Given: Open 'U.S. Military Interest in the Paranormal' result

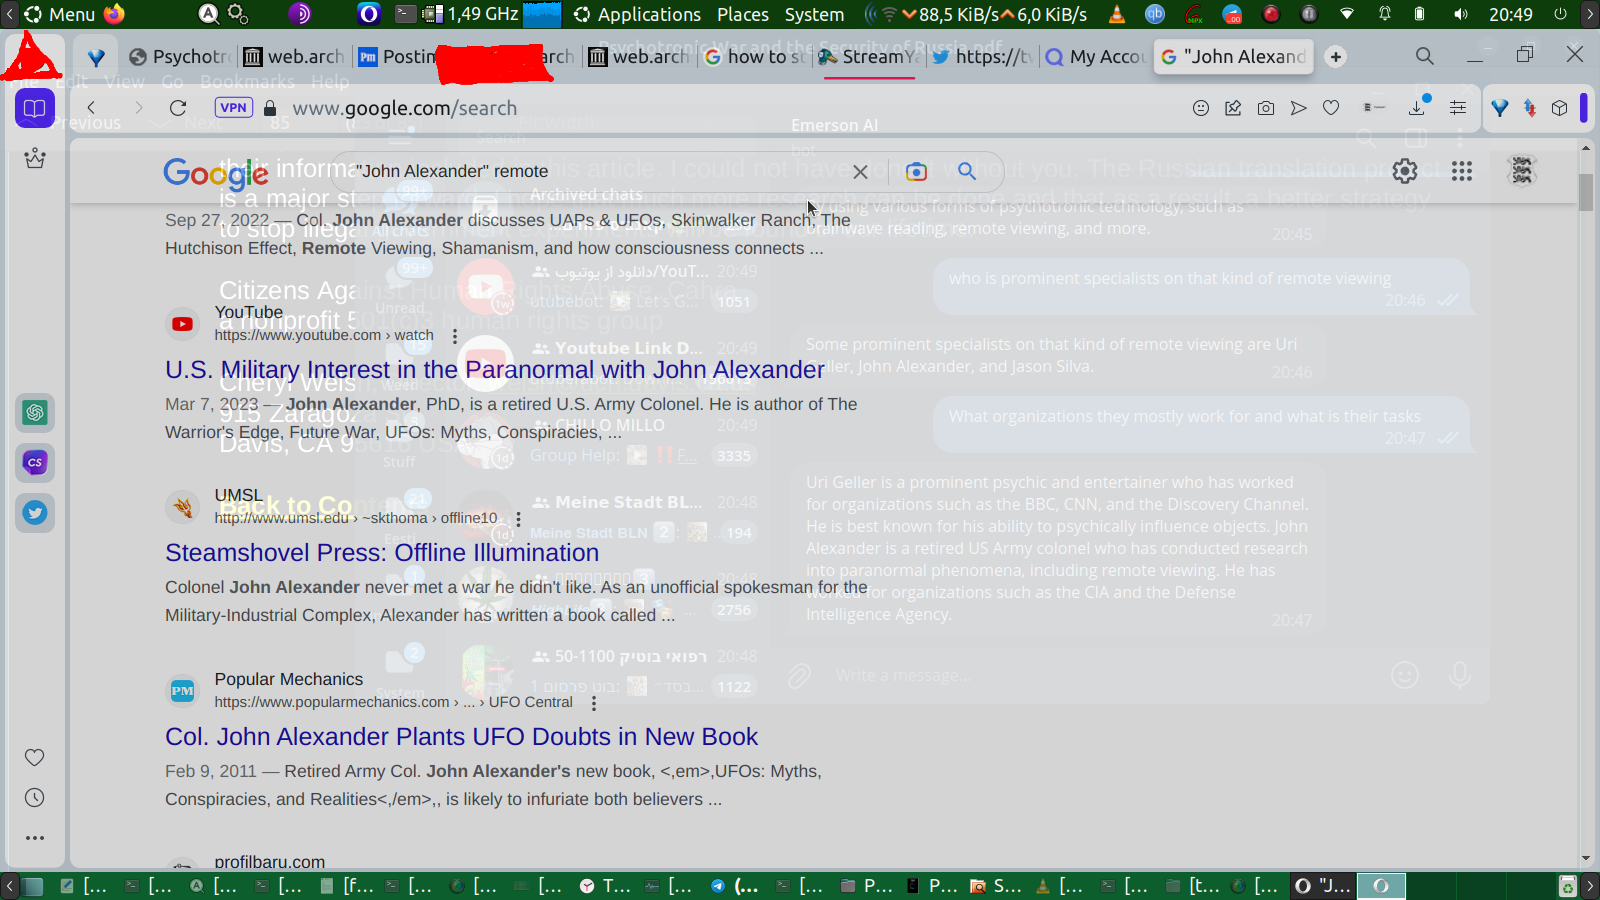Looking at the screenshot, I should click(495, 370).
